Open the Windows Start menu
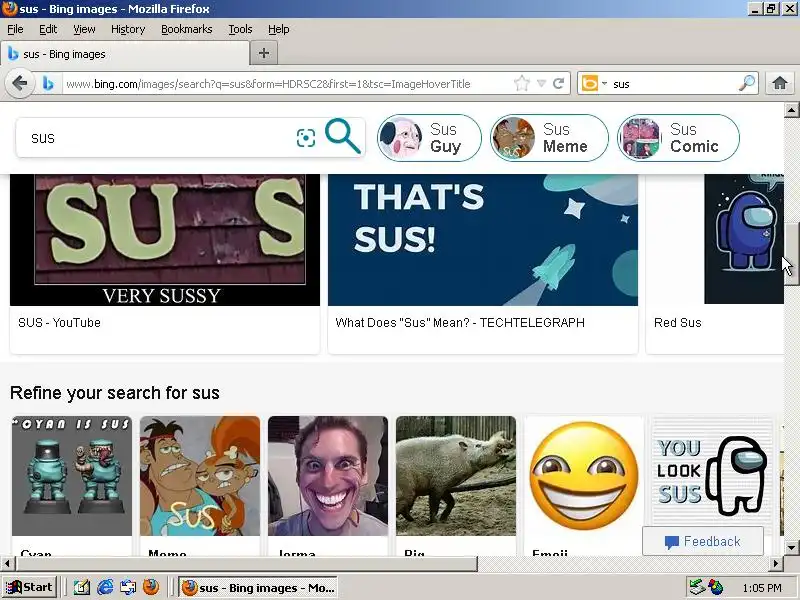This screenshot has width=800, height=600. click(x=29, y=587)
